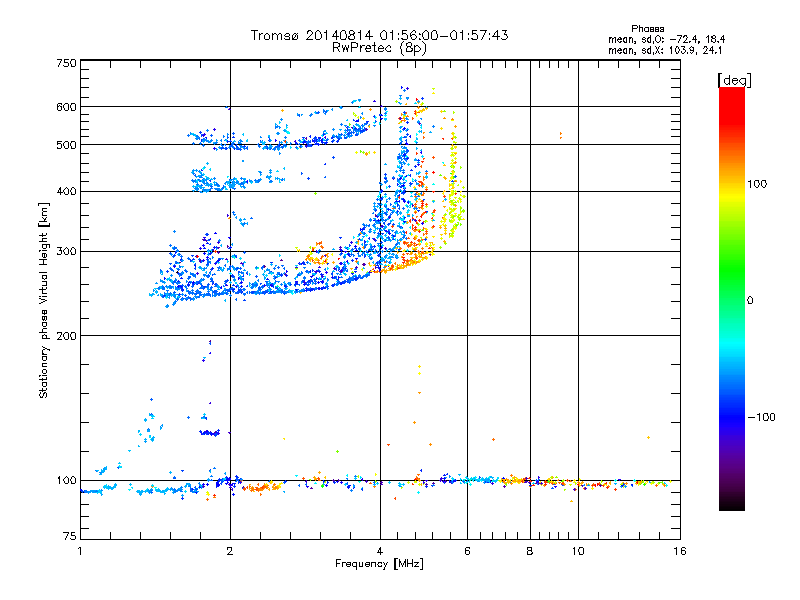Click colorbar label '-100'

(762, 417)
